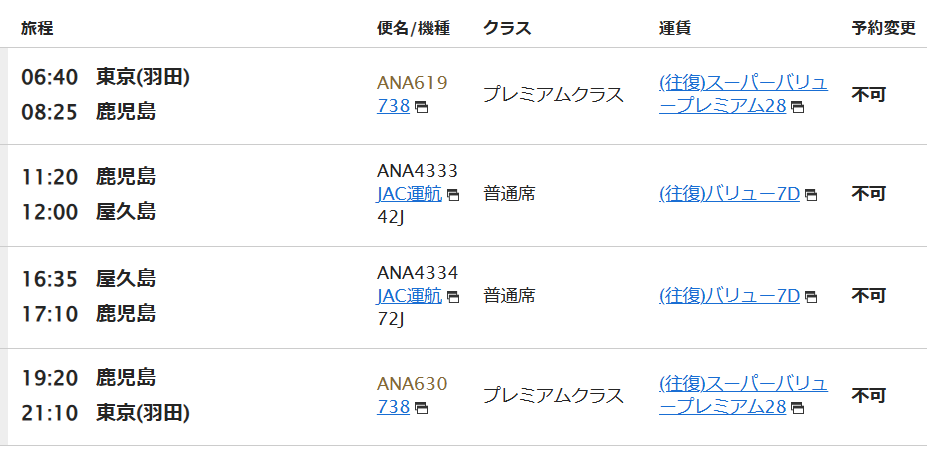Open the 738 aircraft link for ANA630
Viewport: 927px width, 452px height.
393,407
